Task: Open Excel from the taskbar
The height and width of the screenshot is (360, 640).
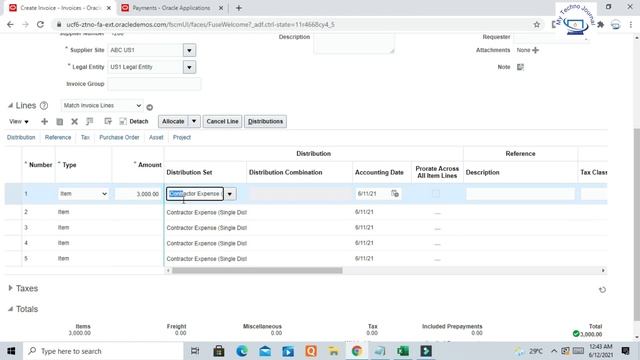Action: coord(403,351)
